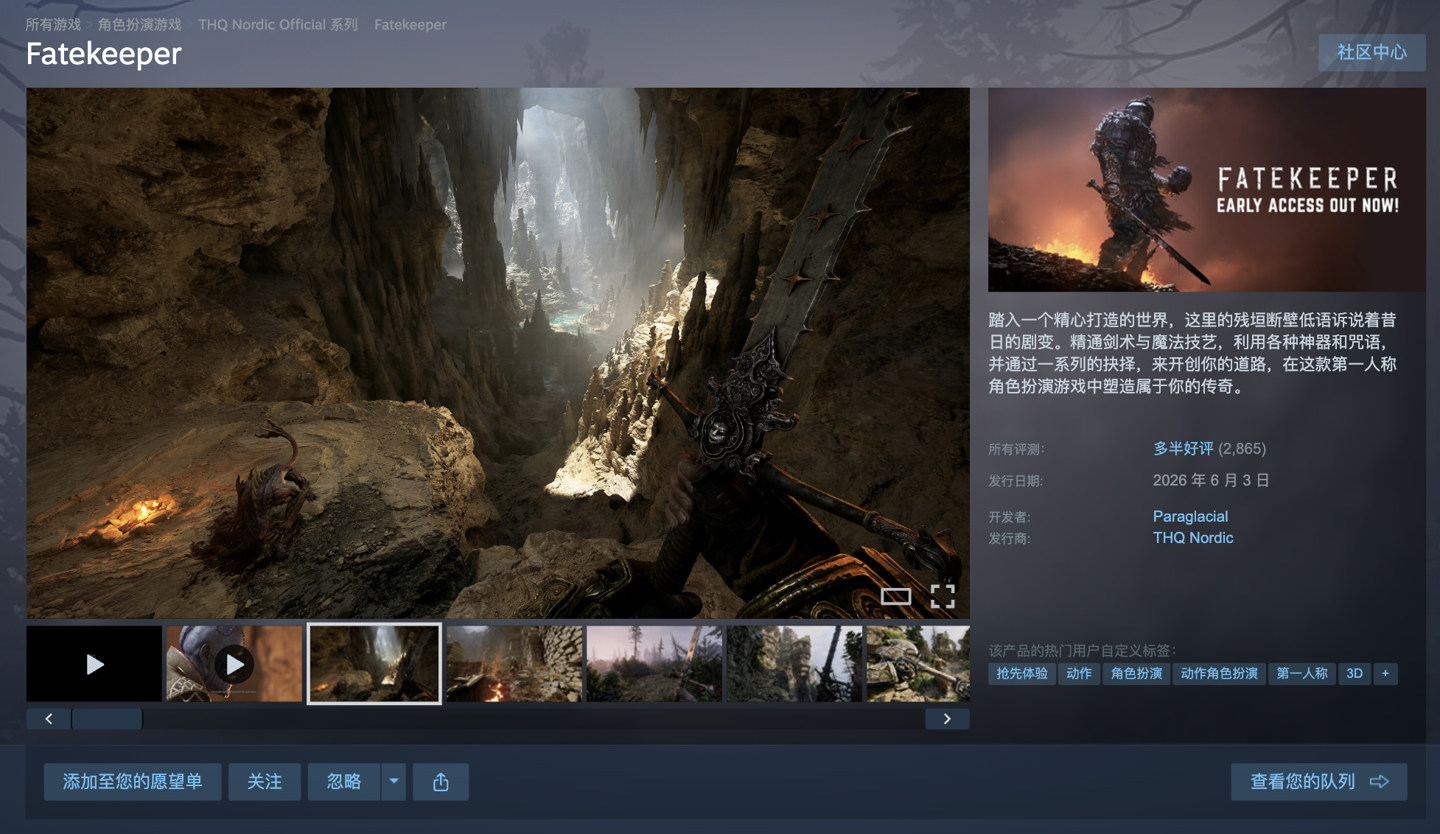
Task: Open 社区中心 community hub
Action: tap(1372, 52)
